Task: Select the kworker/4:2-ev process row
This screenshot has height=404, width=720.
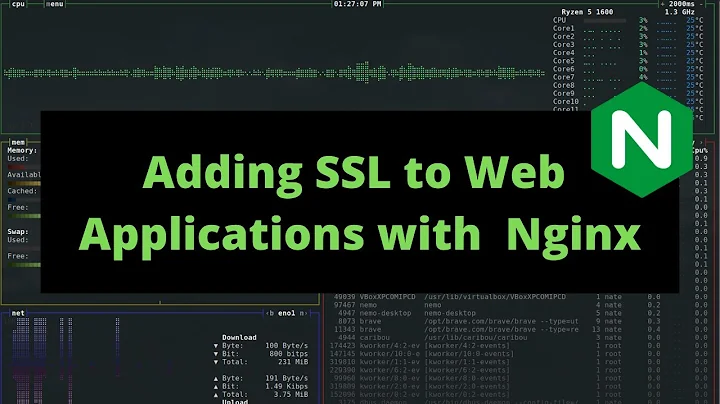Action: (519, 346)
